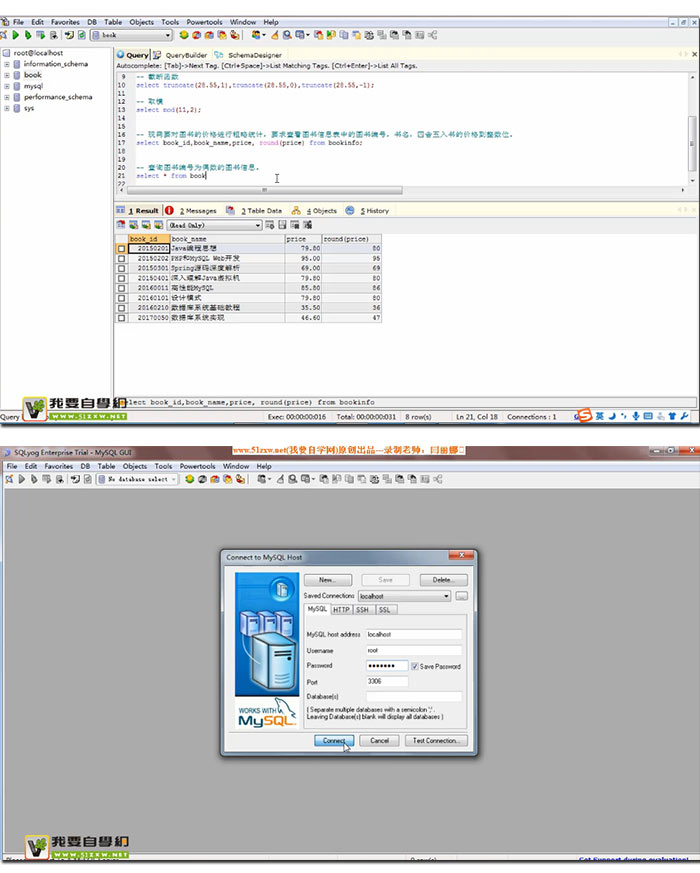The height and width of the screenshot is (873, 700).
Task: Check the row checkbox for book 20150202
Action: click(121, 258)
